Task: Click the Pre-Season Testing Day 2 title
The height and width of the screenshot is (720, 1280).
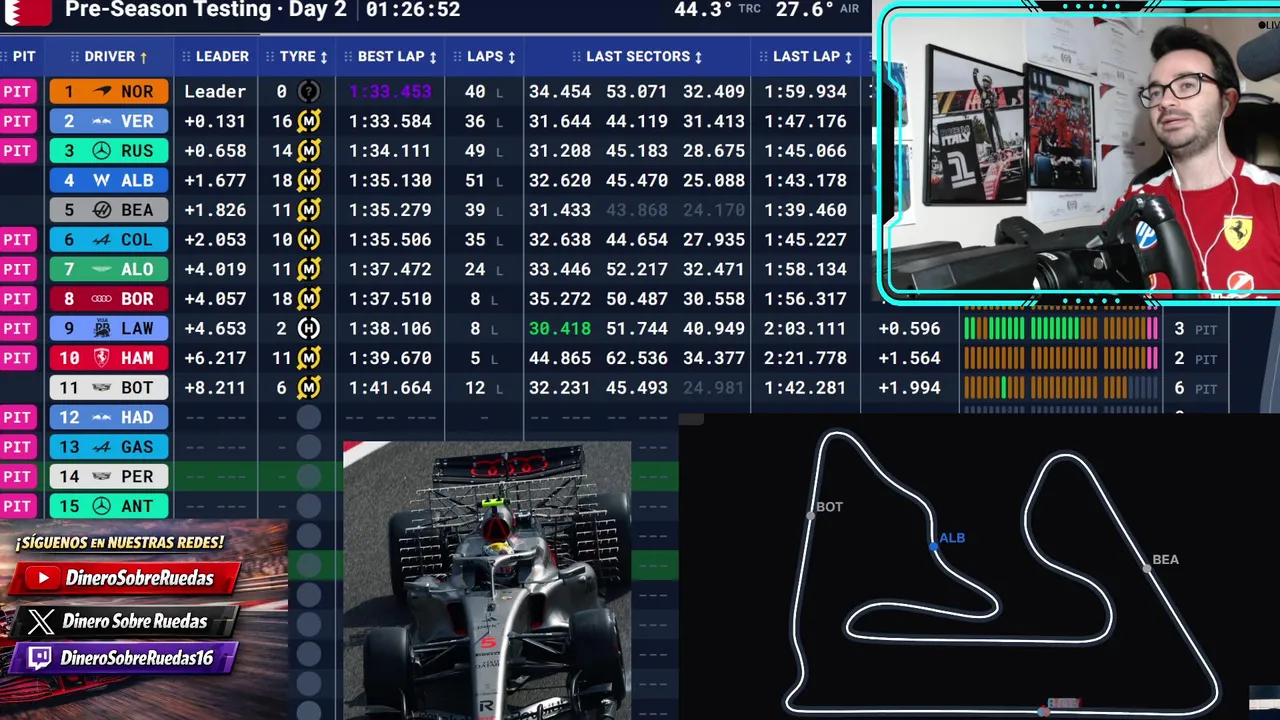Action: (206, 10)
